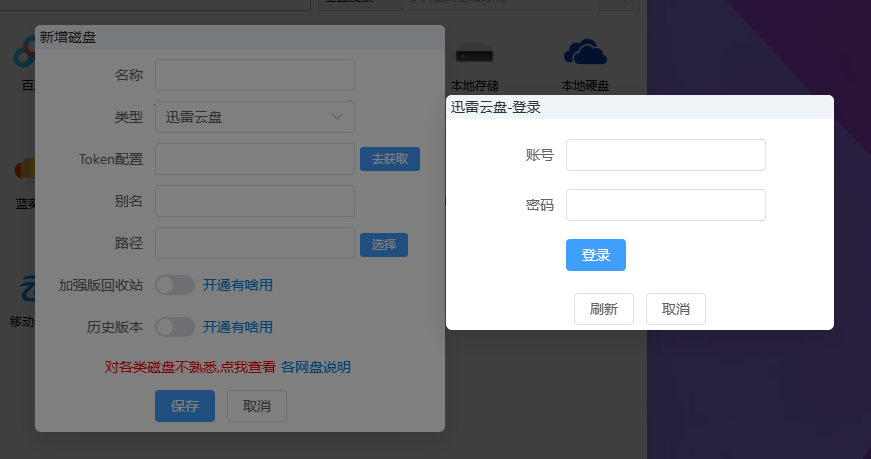This screenshot has width=871, height=459.
Task: Click the 去获取 button next to Token配置
Action: pos(389,159)
